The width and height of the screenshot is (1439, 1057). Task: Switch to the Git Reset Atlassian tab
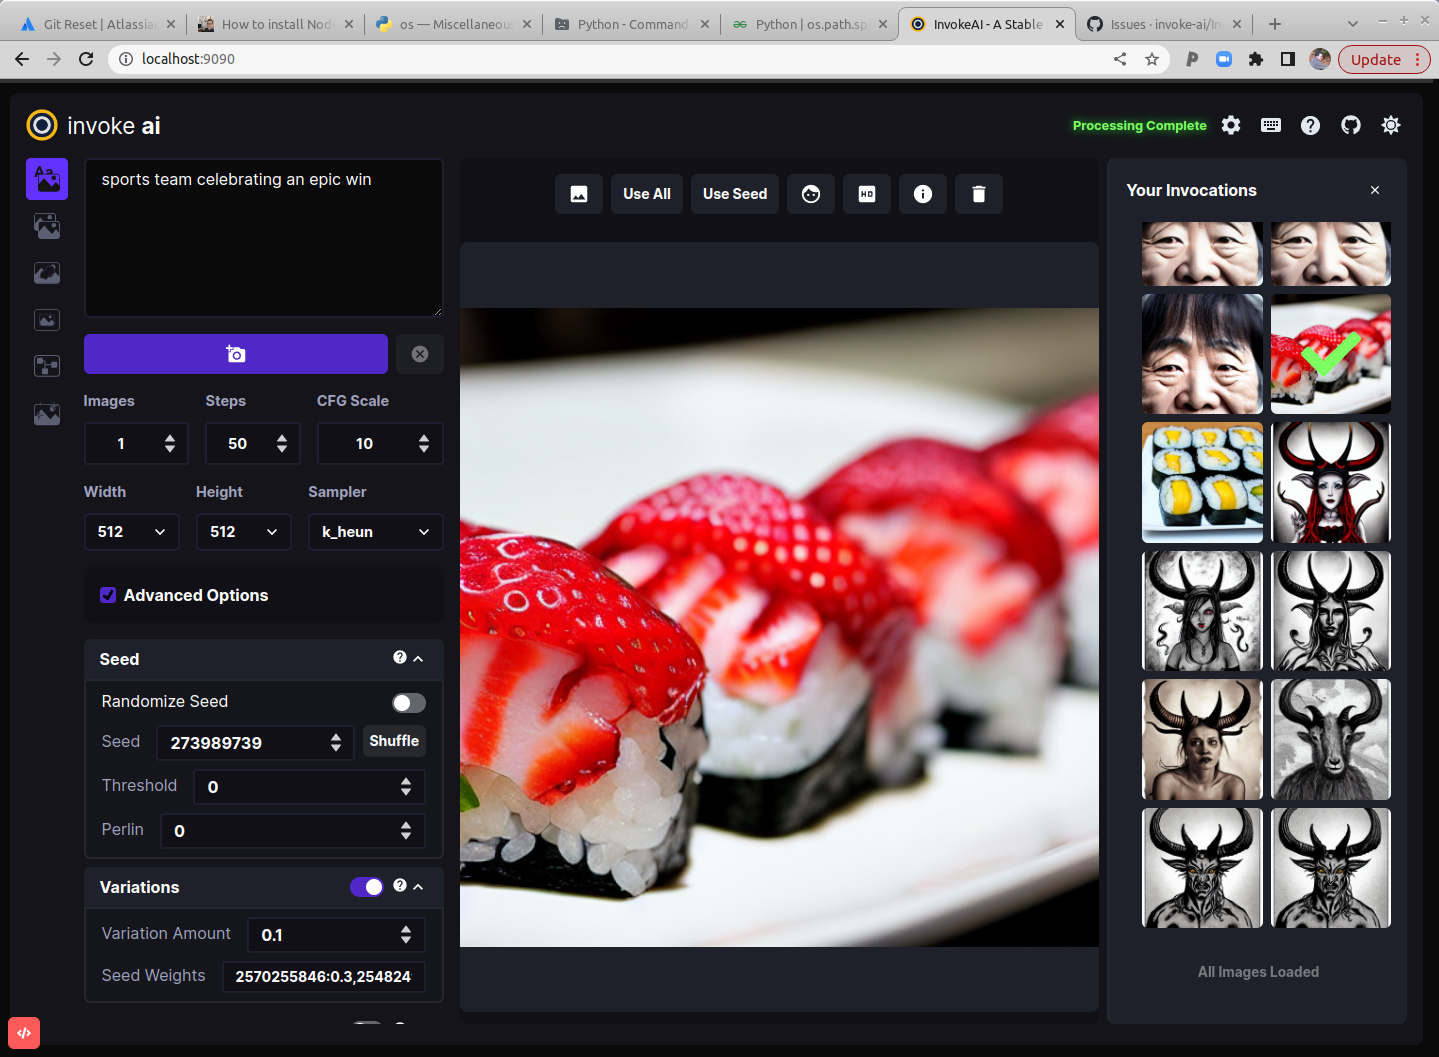point(98,24)
